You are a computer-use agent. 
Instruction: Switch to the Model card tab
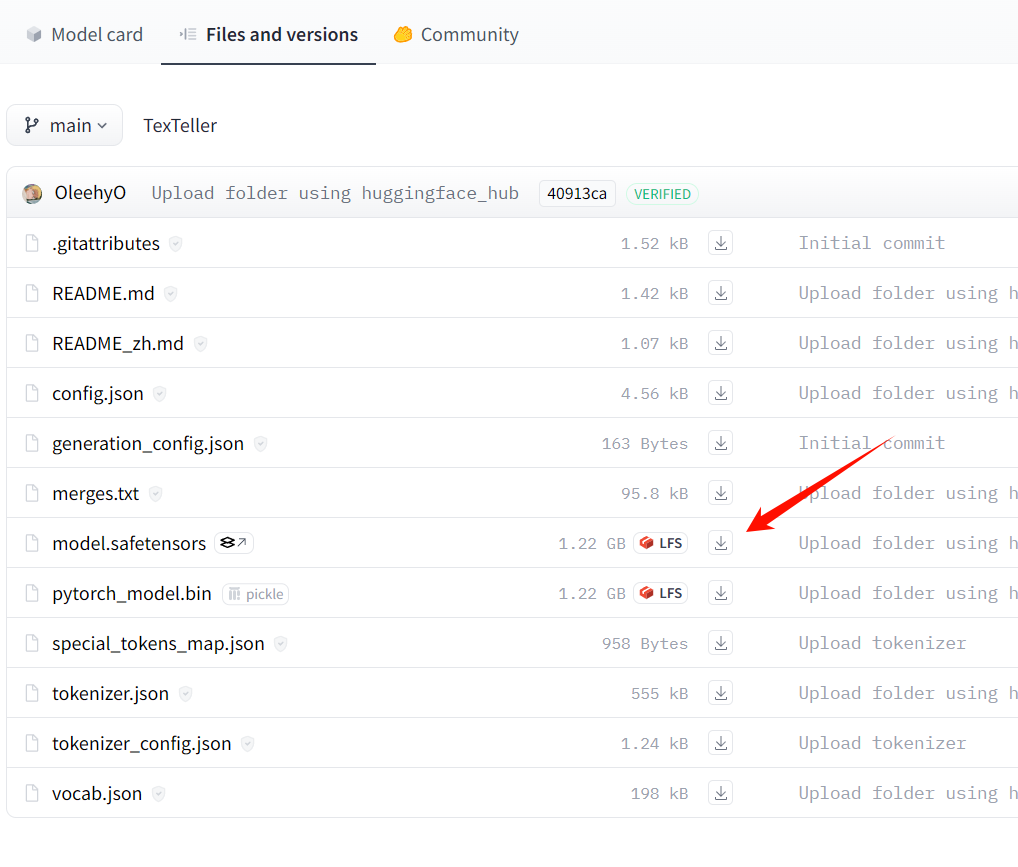click(x=84, y=34)
